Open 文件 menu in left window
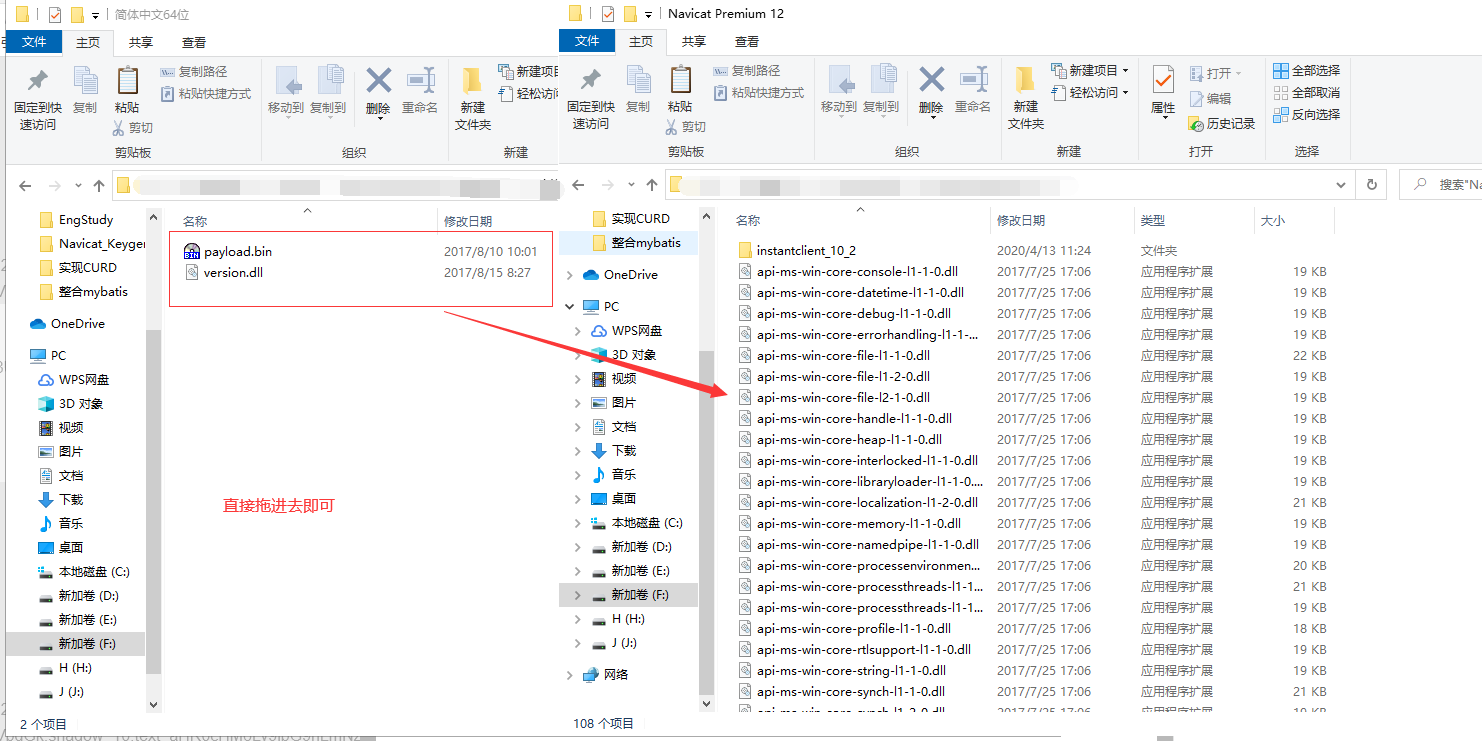This screenshot has height=741, width=1482. click(x=34, y=42)
